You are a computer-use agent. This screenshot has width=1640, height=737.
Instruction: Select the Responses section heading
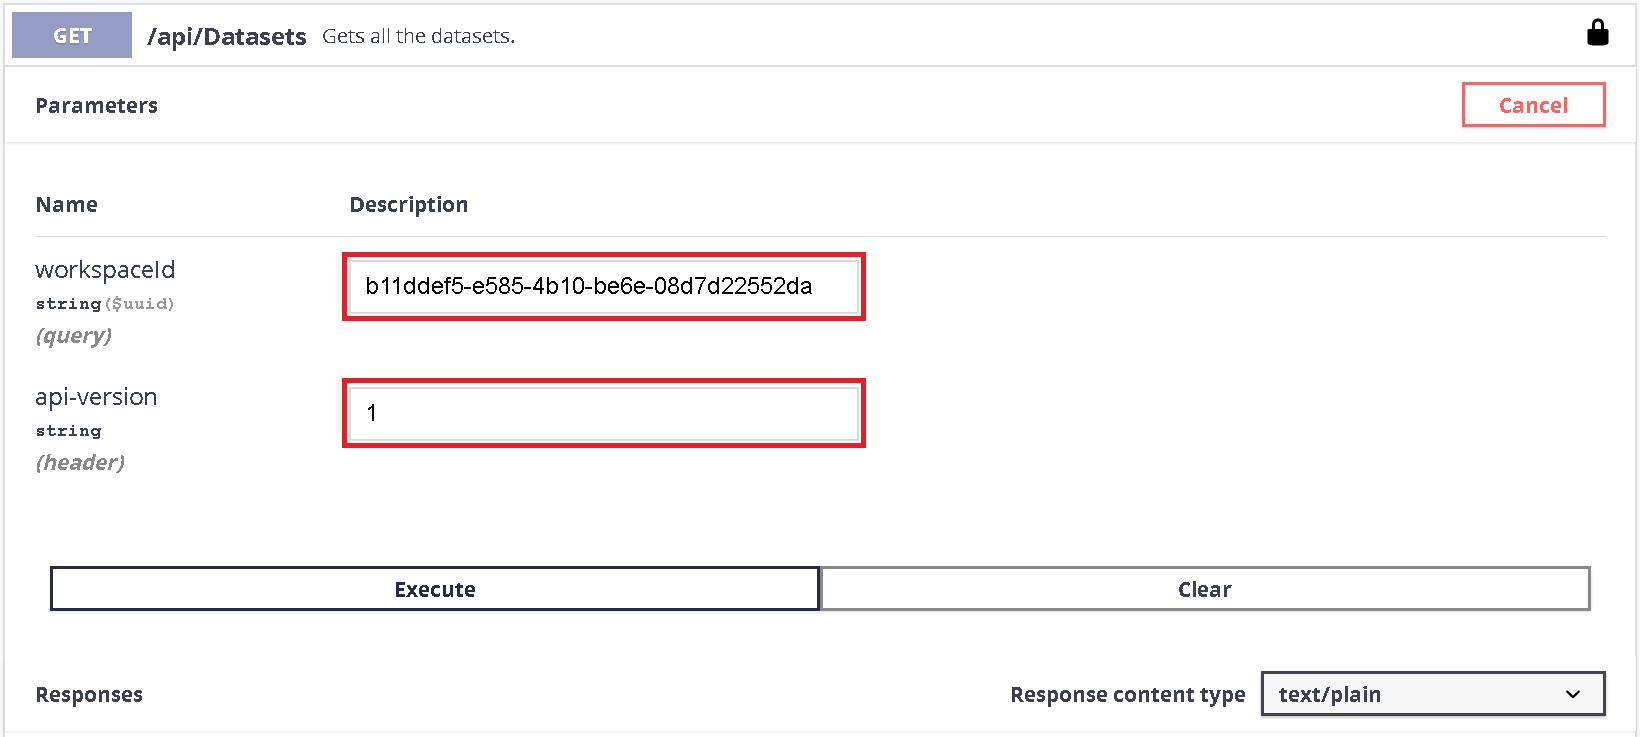[x=89, y=695]
